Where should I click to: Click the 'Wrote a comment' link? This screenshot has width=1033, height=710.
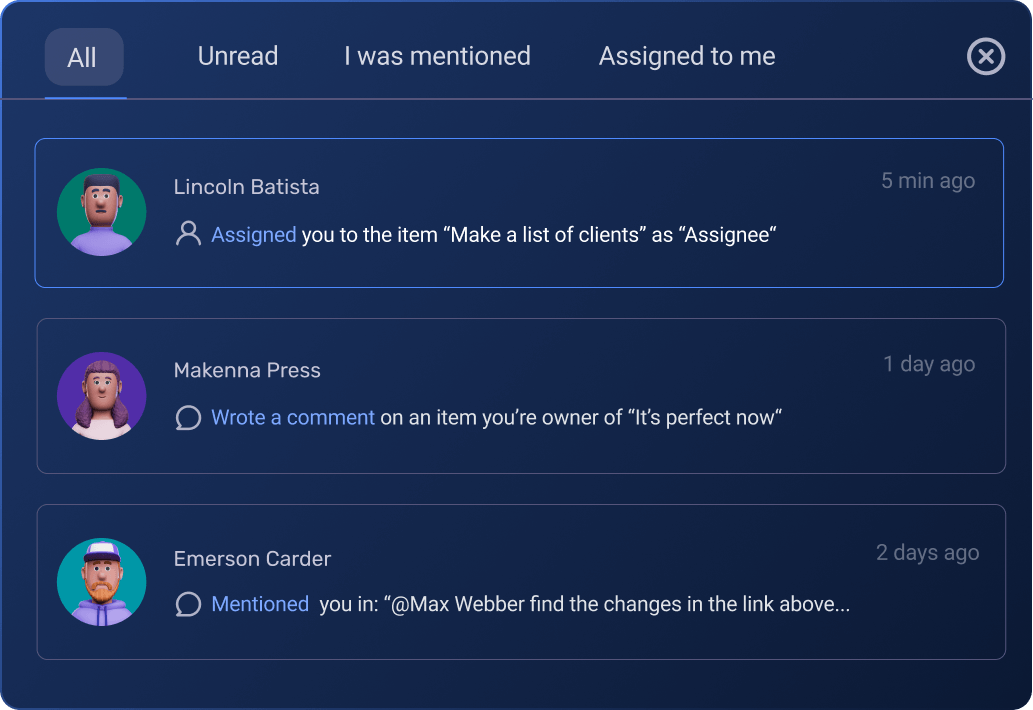click(293, 418)
